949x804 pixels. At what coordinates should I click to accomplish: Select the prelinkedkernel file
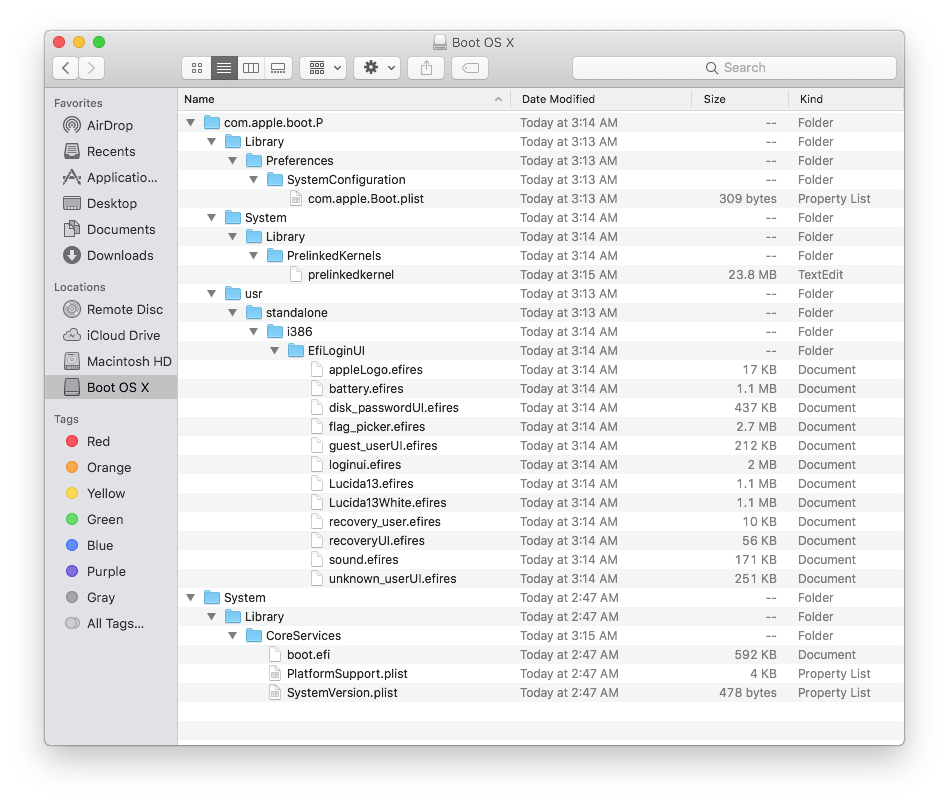pos(540,275)
